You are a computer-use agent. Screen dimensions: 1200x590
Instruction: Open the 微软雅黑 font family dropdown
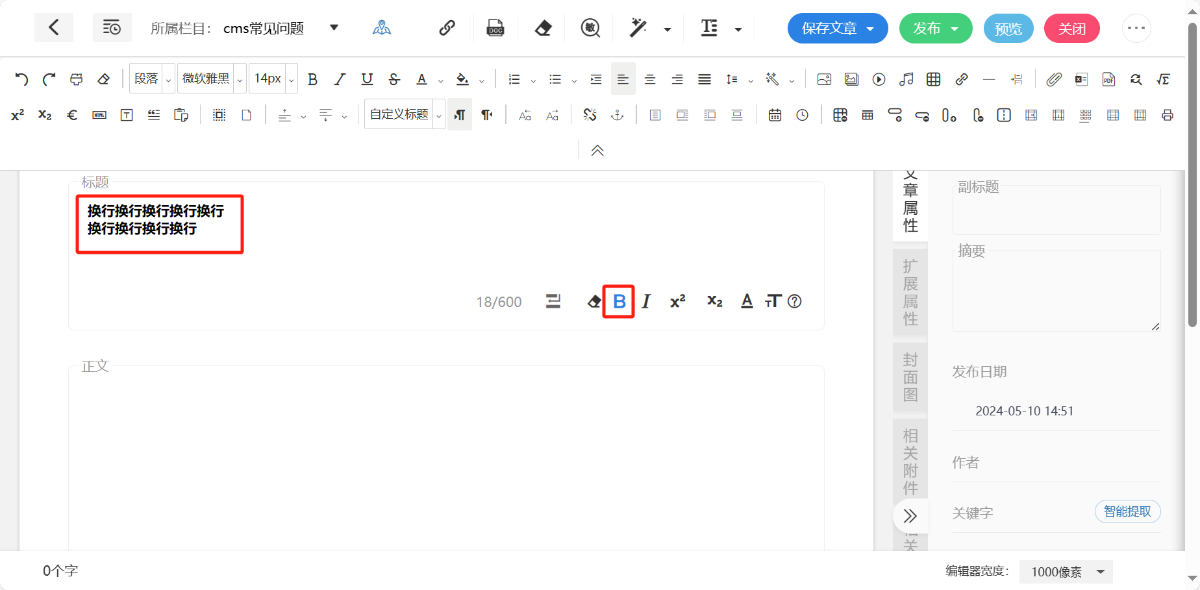pos(211,79)
